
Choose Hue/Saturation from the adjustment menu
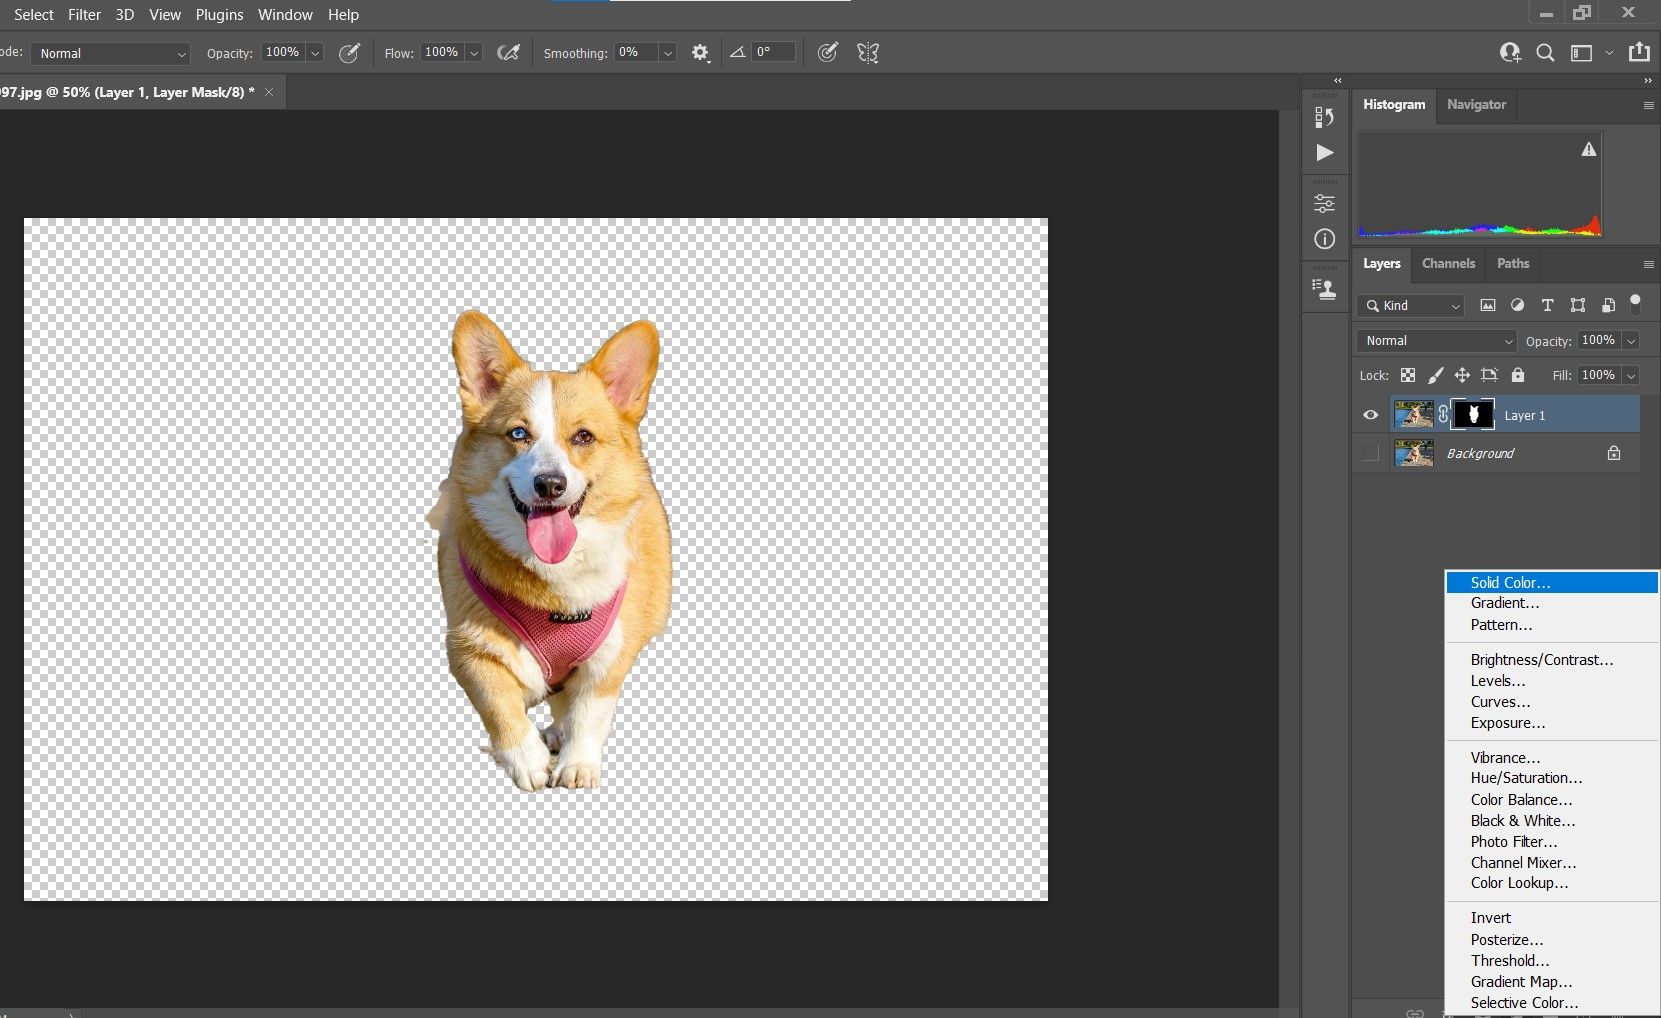tap(1526, 778)
